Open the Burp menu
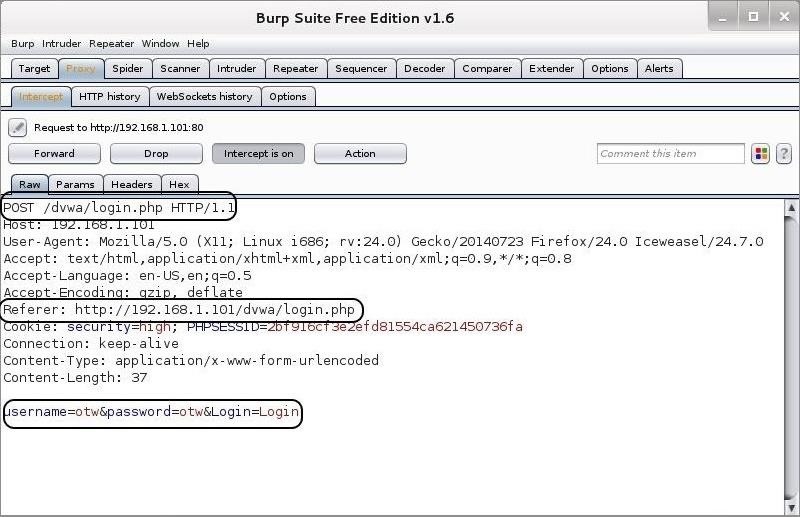The image size is (800, 517). pos(22,44)
